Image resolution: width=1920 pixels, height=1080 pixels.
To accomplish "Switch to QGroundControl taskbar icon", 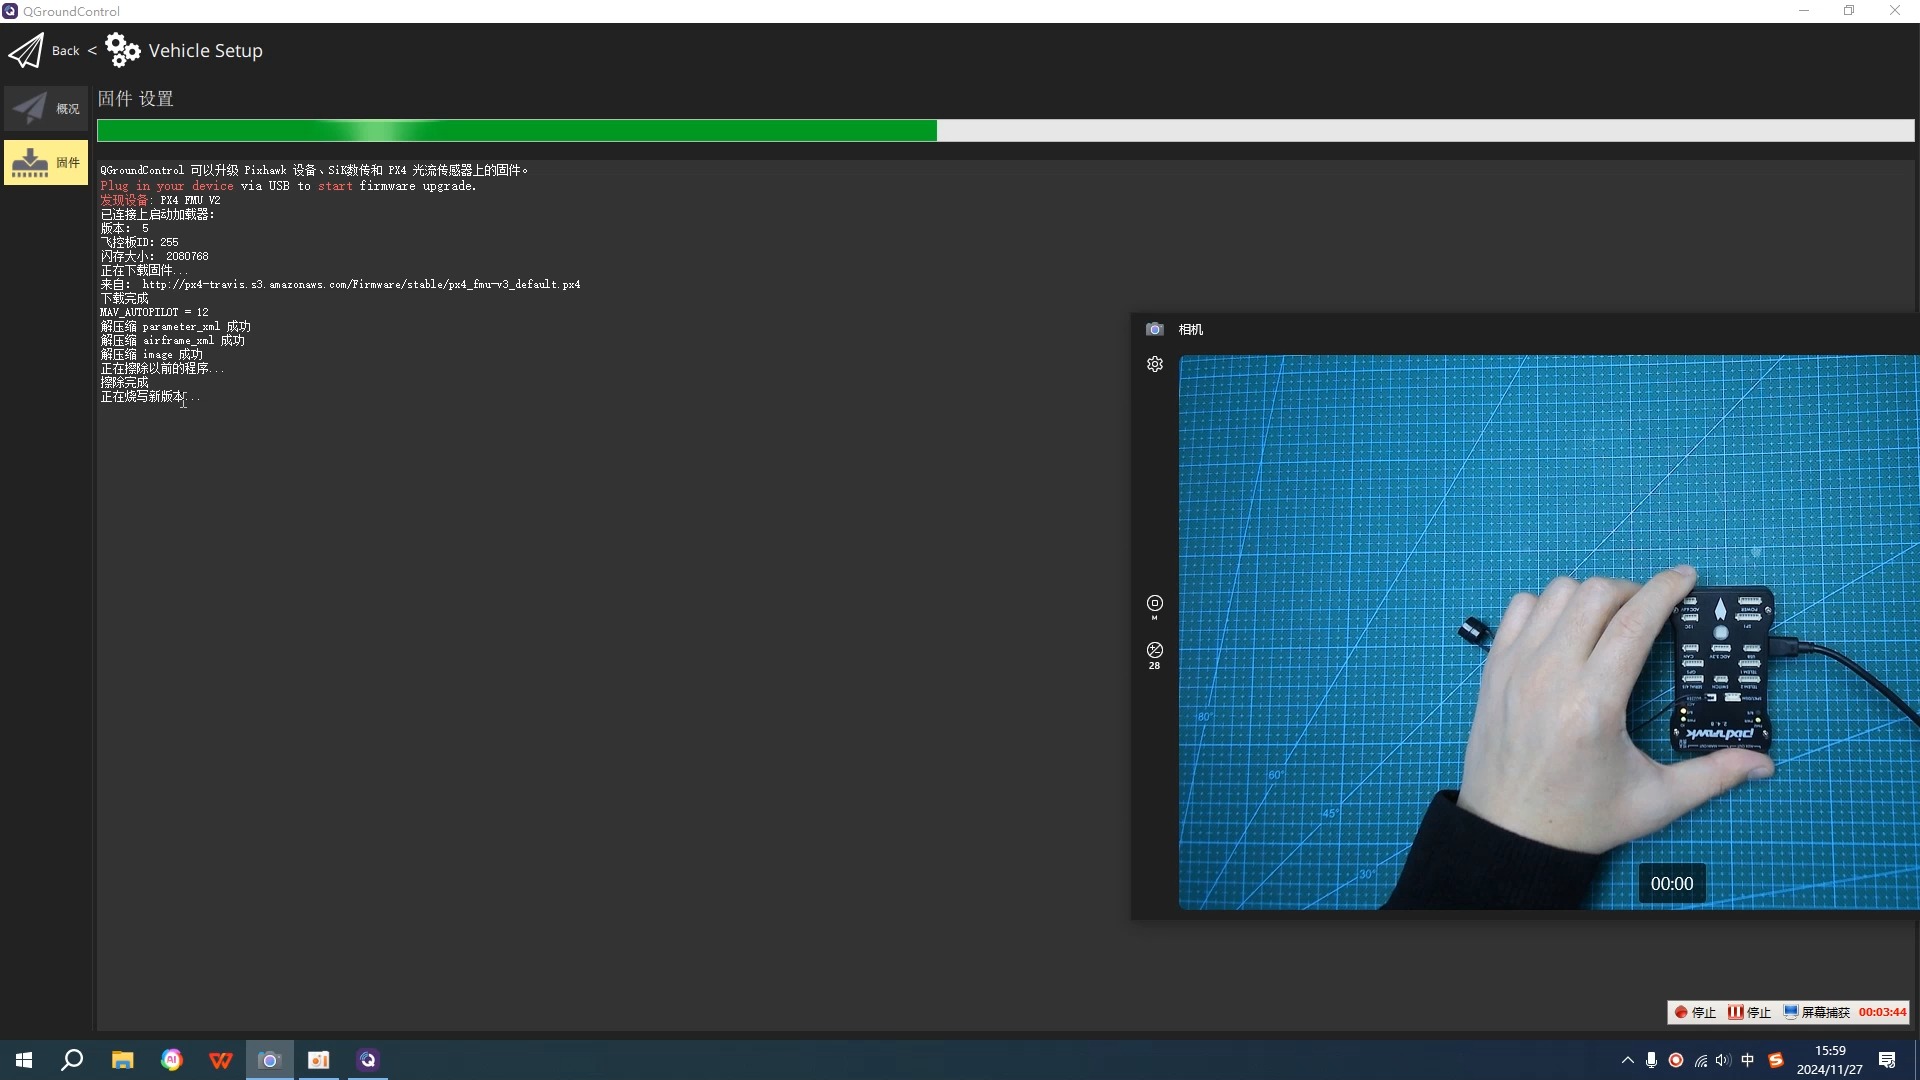I will tap(368, 1060).
